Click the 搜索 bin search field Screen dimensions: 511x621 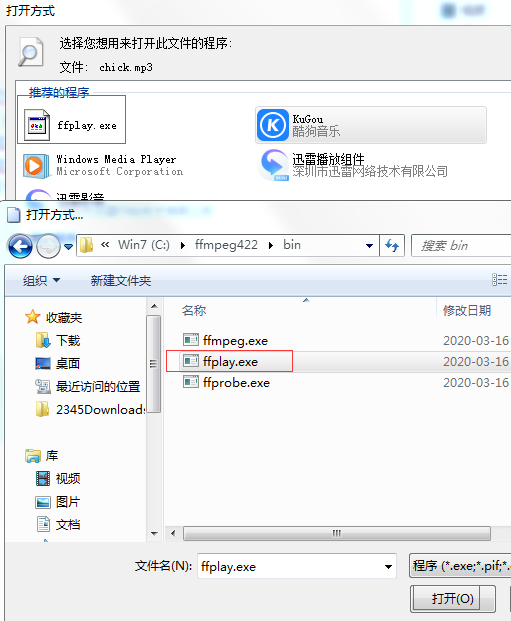tap(461, 246)
